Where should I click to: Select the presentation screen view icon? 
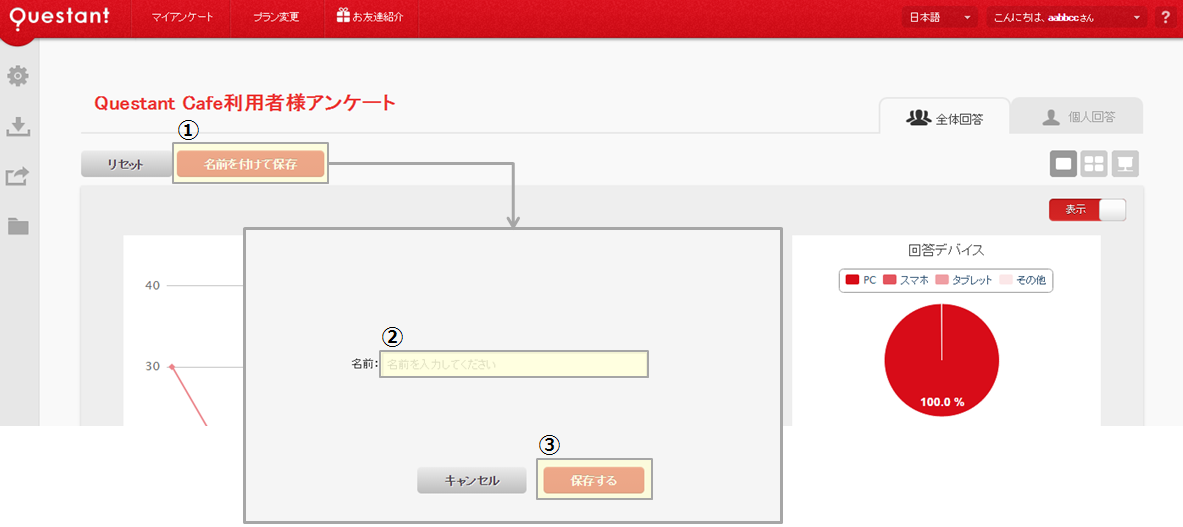coord(1125,164)
